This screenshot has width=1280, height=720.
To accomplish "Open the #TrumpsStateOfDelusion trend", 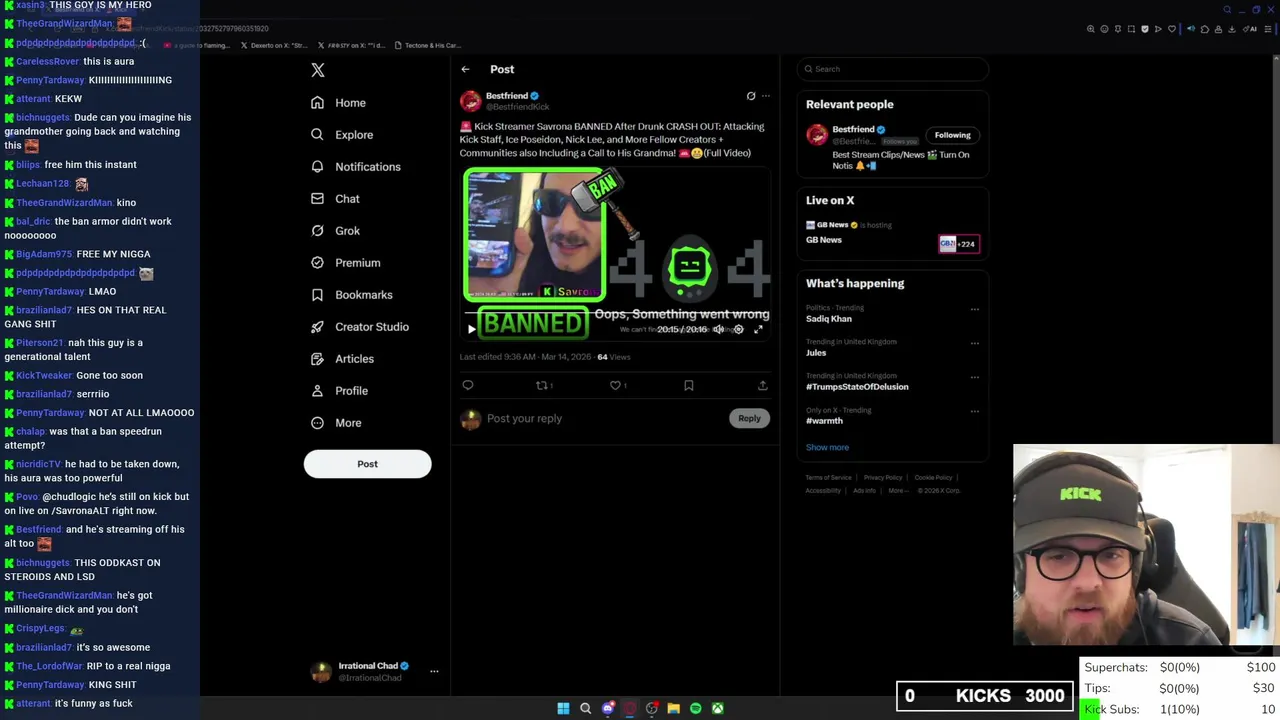I will [x=857, y=387].
